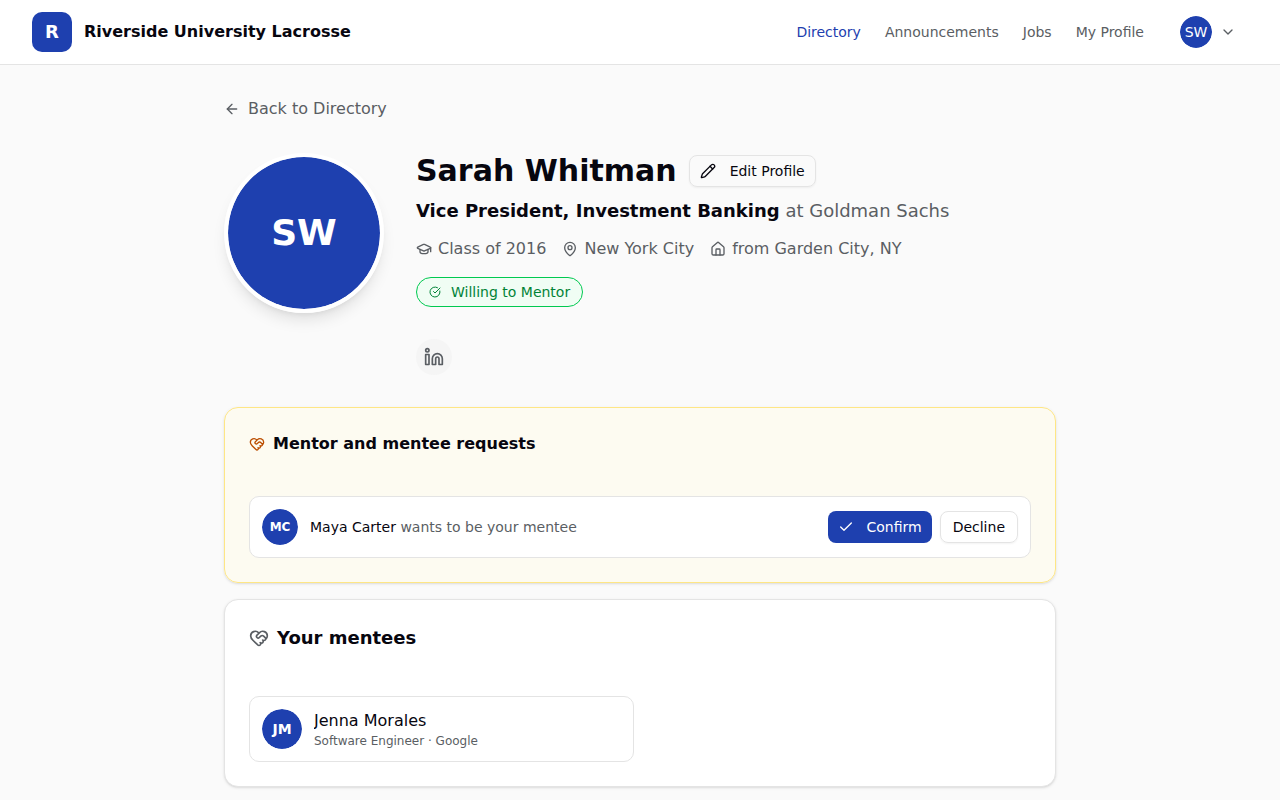Click 'at Goldman Sachs' text
The image size is (1280, 800).
tap(867, 211)
